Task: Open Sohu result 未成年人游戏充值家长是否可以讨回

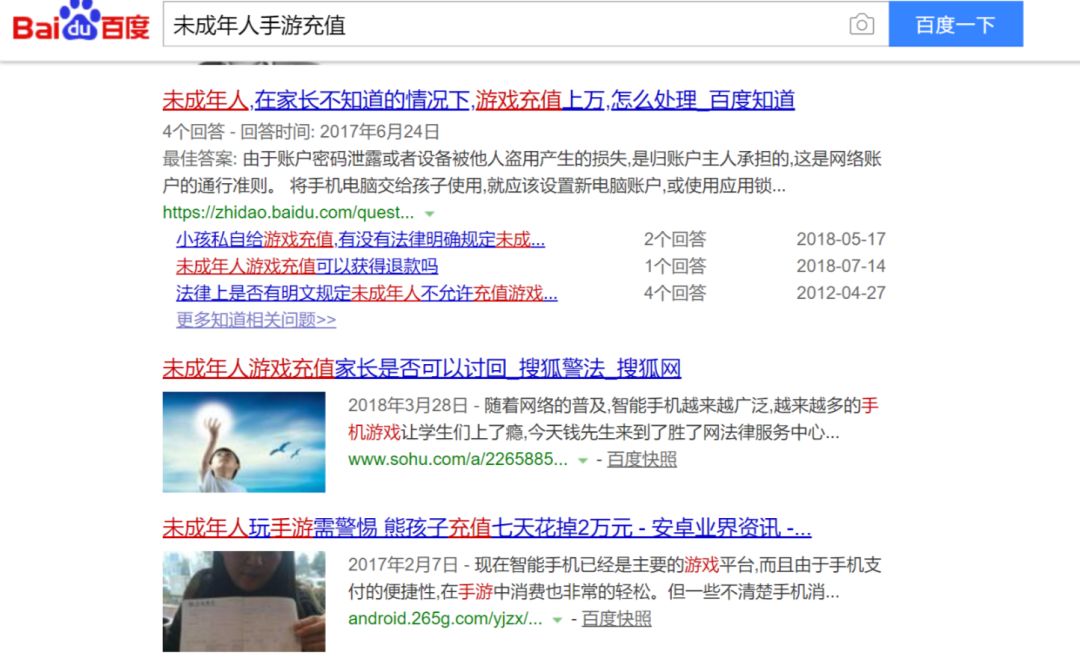Action: [x=422, y=368]
